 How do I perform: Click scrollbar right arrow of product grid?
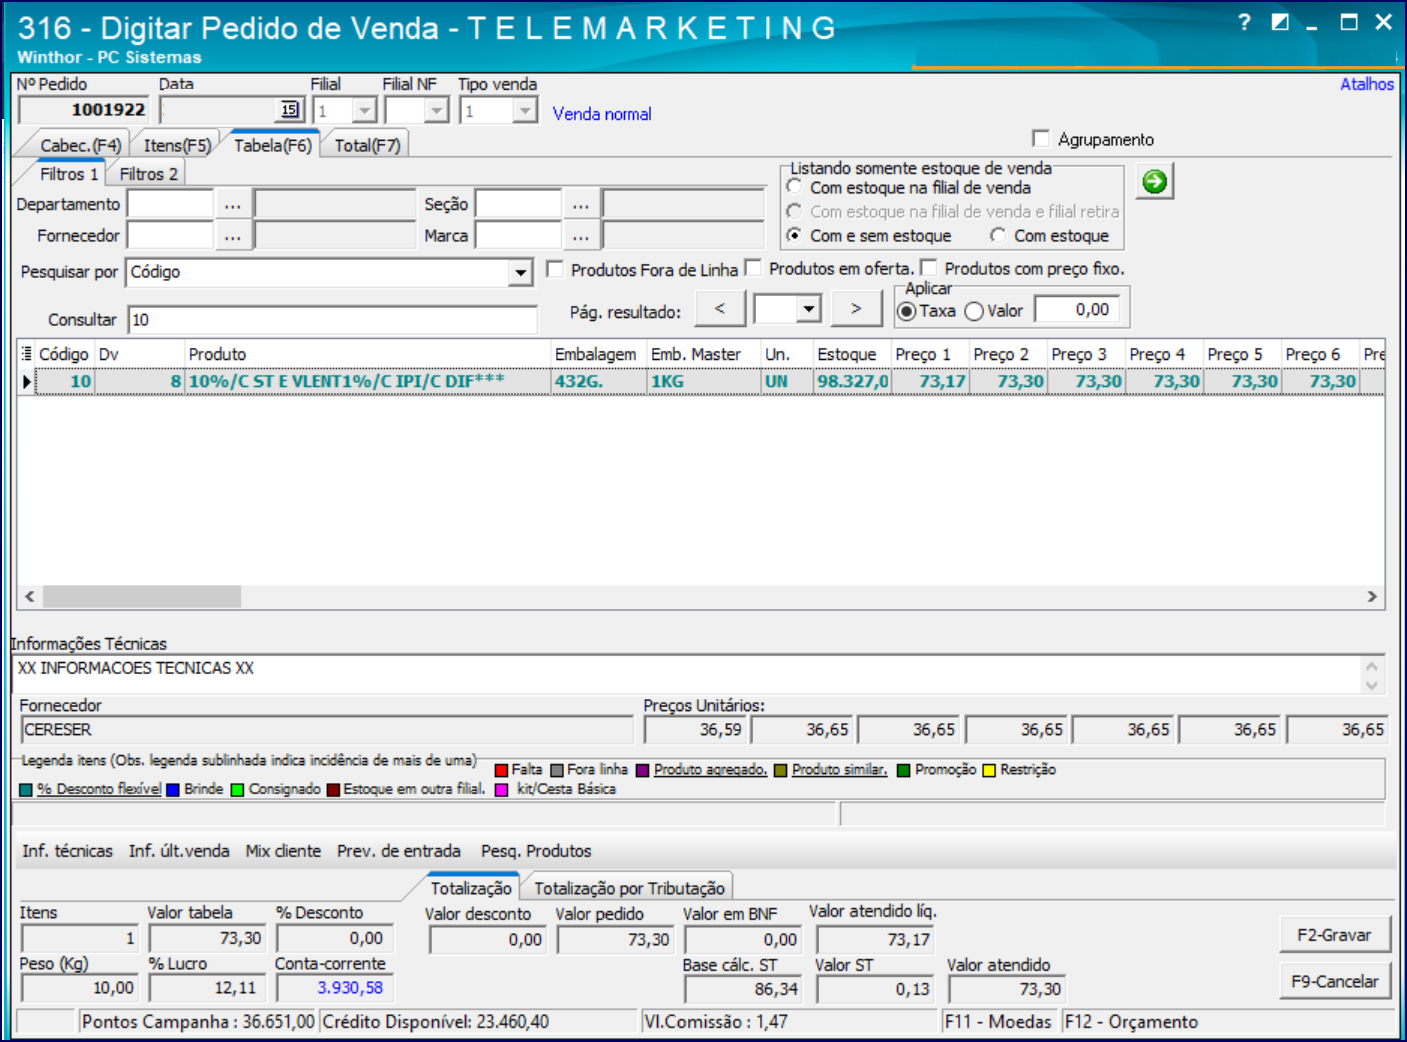tap(1372, 596)
